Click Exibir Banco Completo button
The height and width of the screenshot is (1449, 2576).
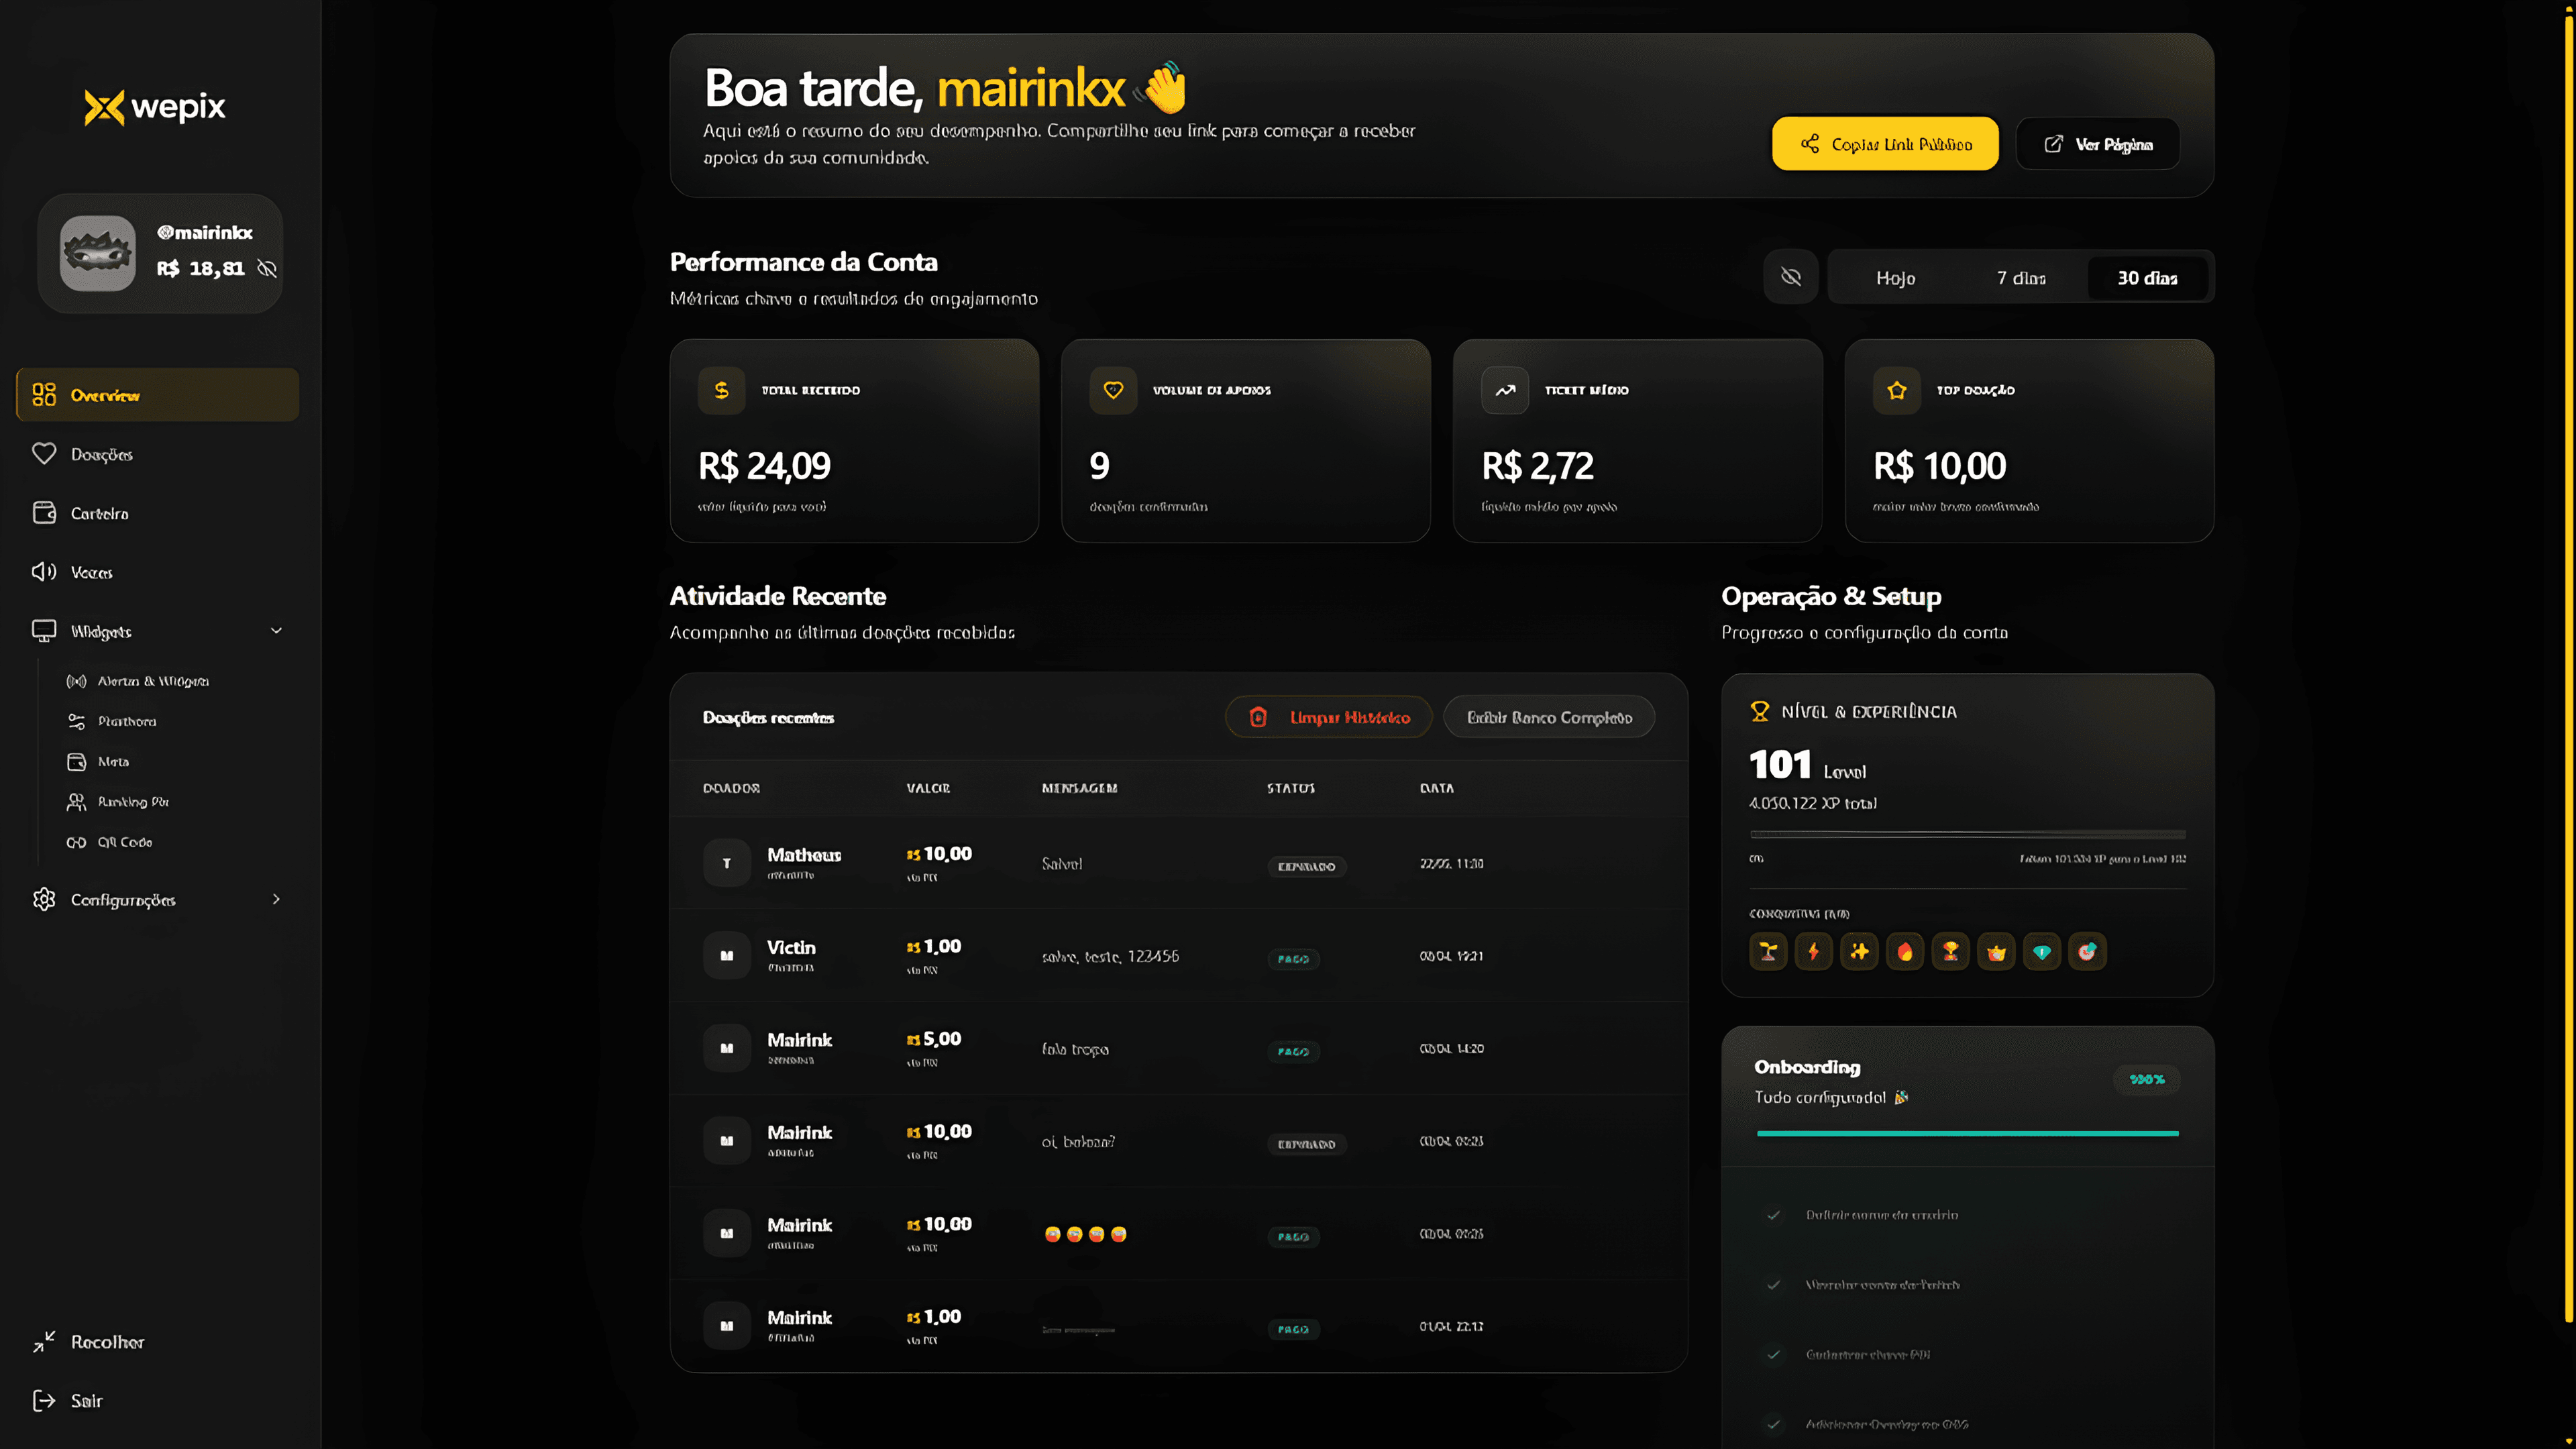coord(1549,717)
